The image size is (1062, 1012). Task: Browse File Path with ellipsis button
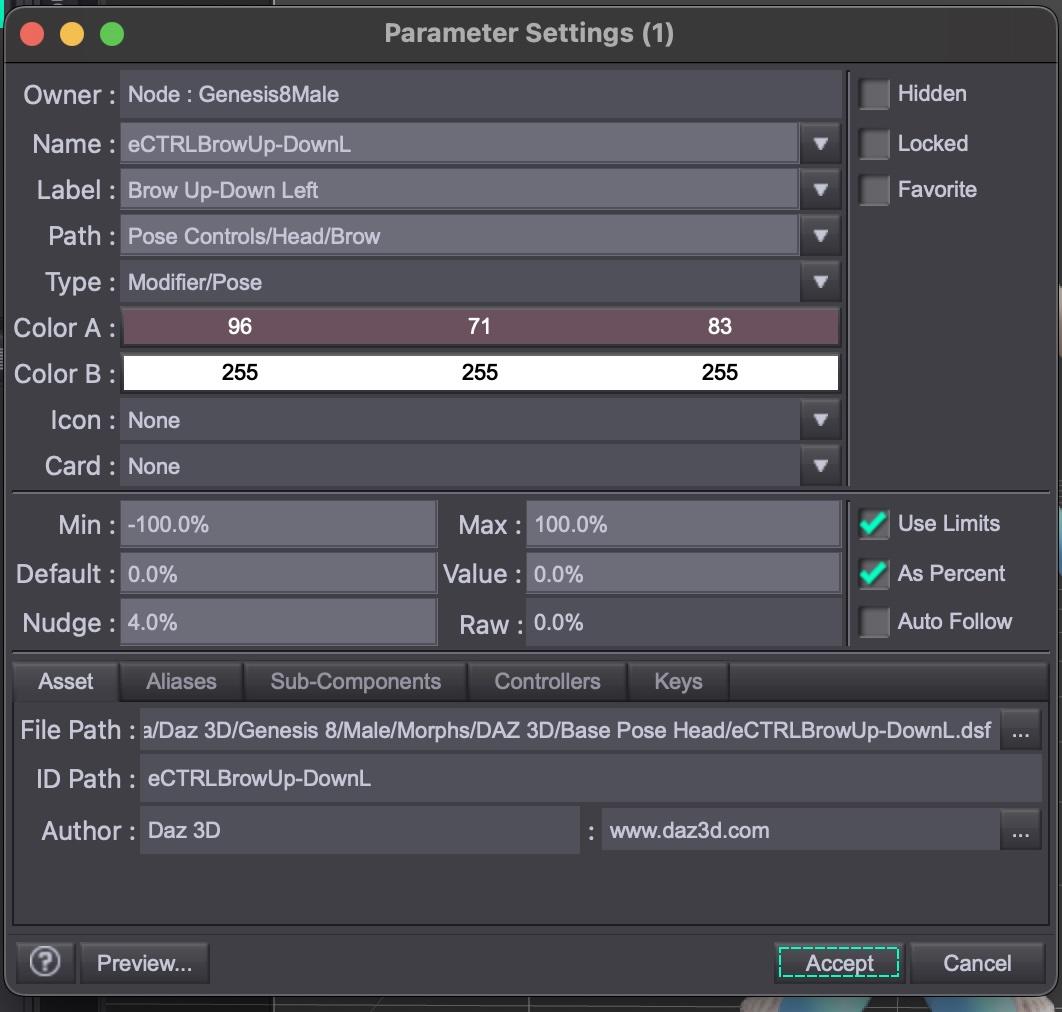click(x=1020, y=731)
